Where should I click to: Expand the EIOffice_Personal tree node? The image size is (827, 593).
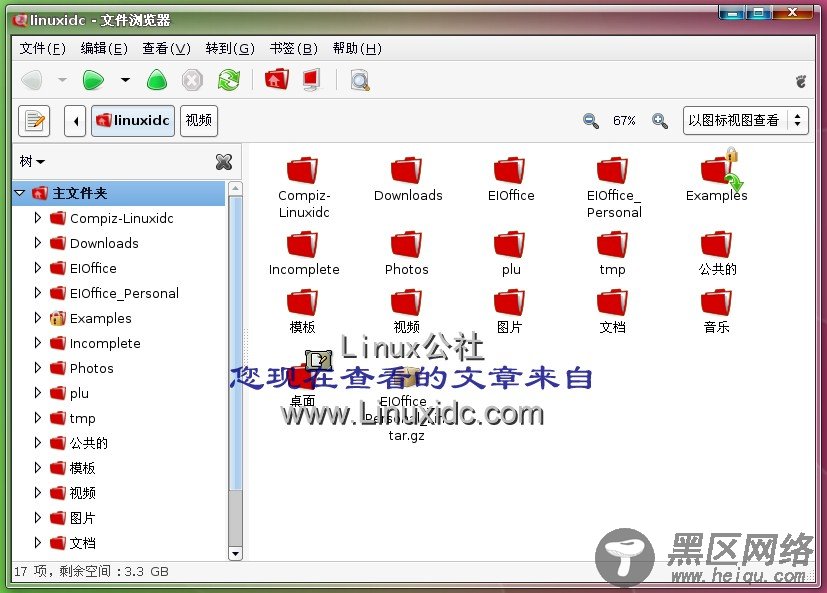point(37,293)
